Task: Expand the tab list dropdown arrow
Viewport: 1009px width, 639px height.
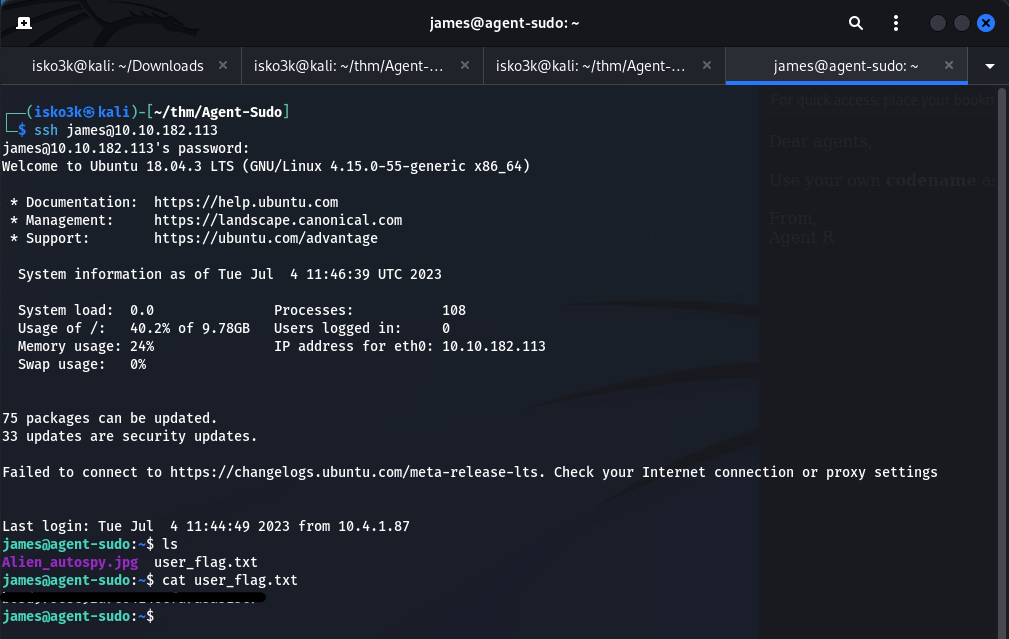Action: coord(990,66)
